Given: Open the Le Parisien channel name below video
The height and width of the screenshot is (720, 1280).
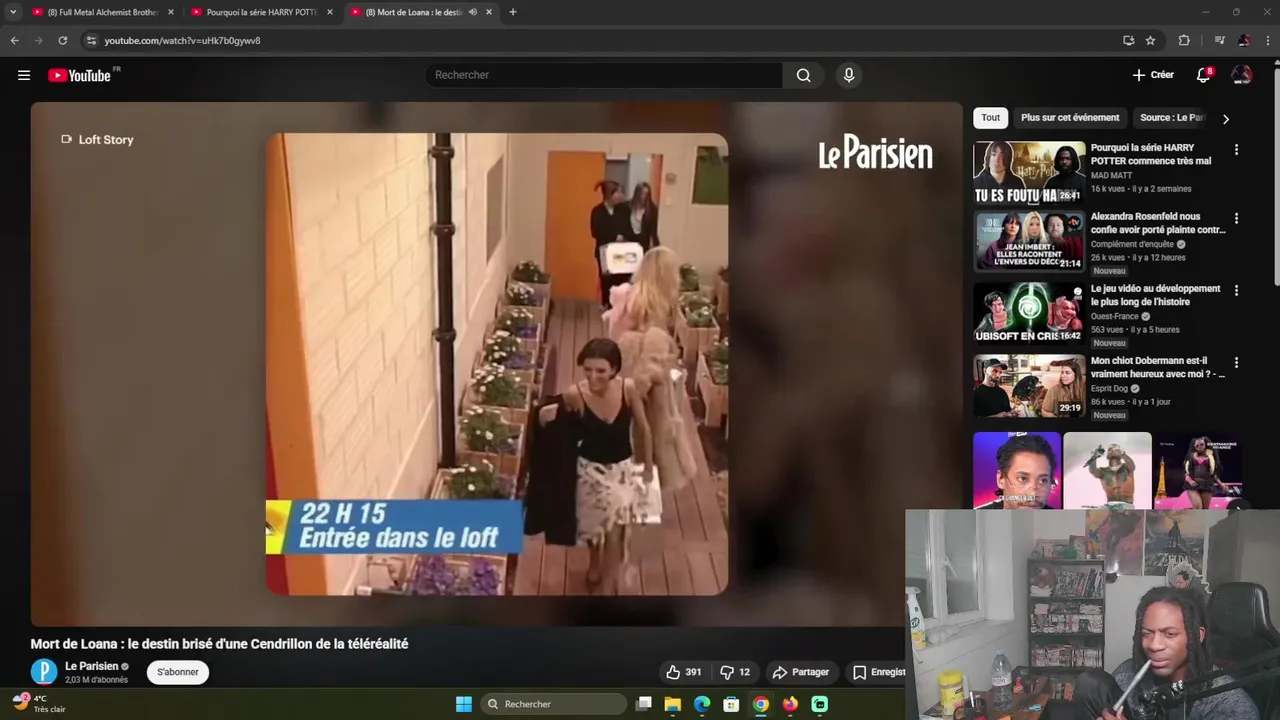Looking at the screenshot, I should (91, 666).
